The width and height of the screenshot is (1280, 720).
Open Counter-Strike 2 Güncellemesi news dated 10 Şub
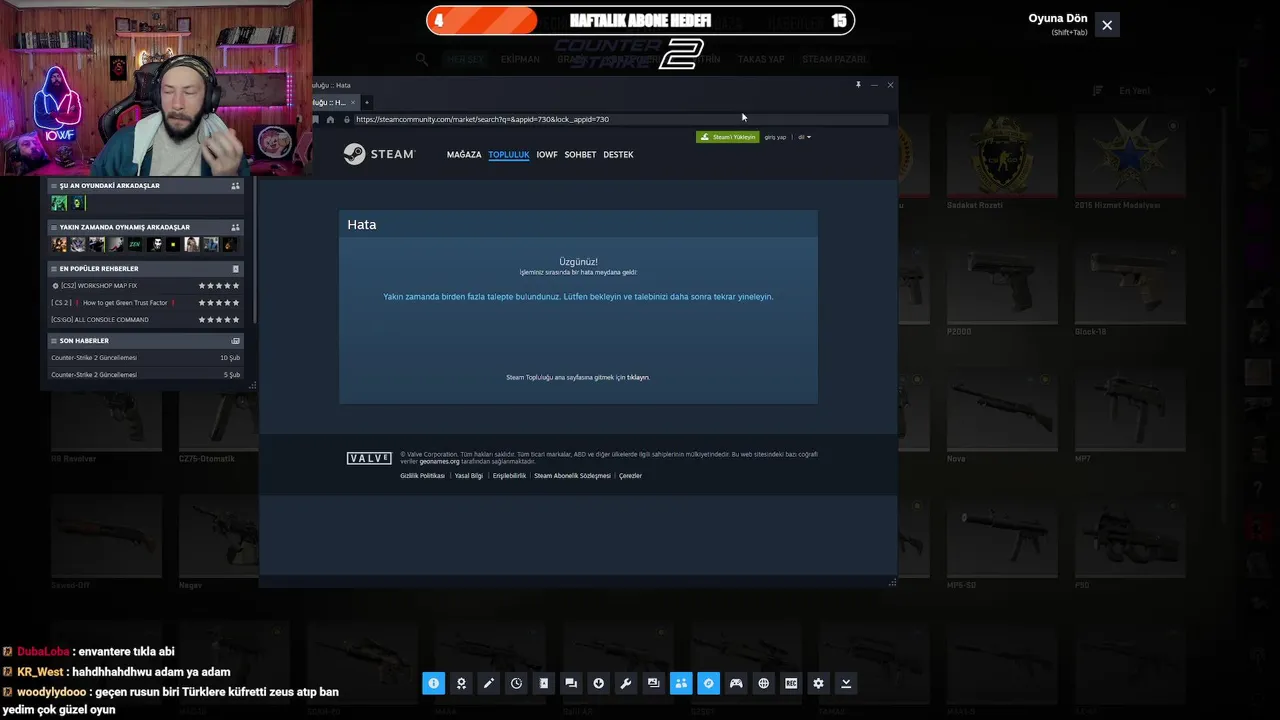(x=146, y=358)
